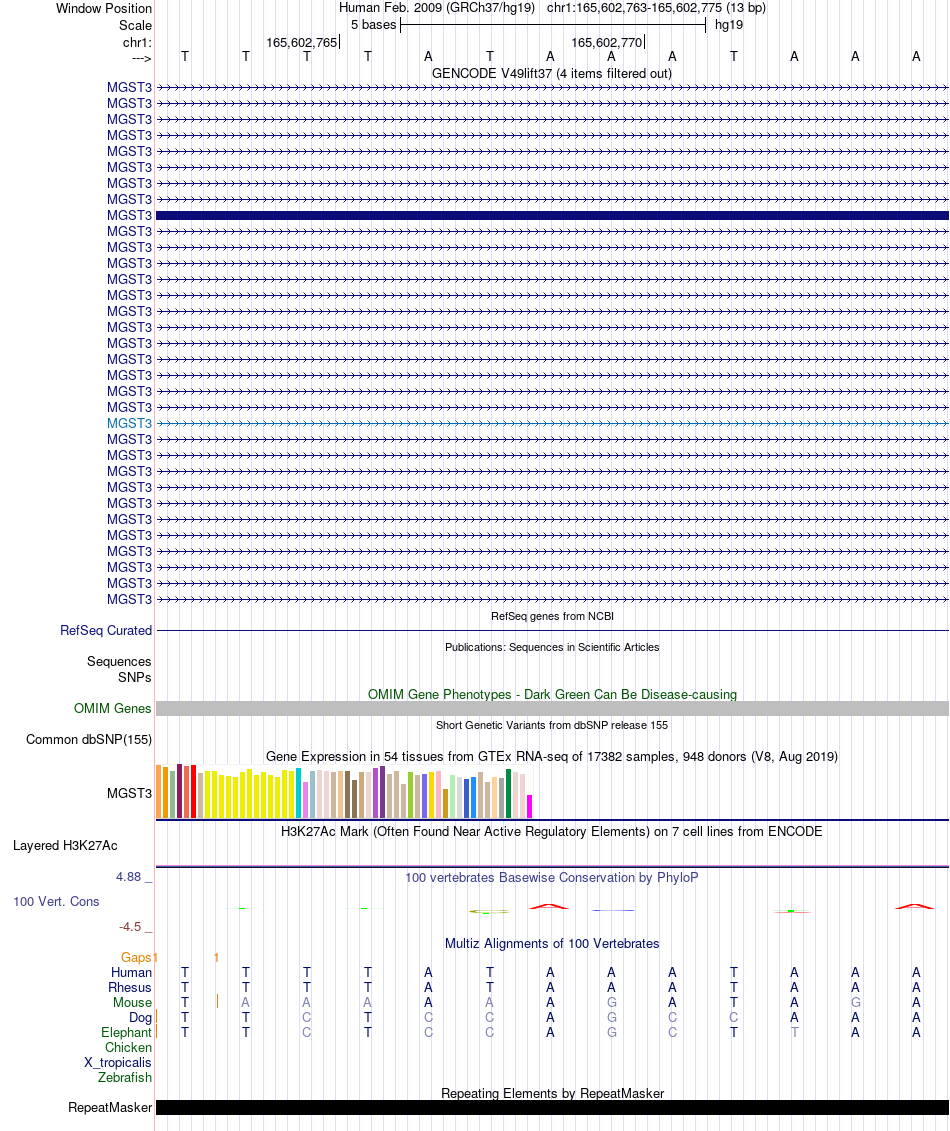The width and height of the screenshot is (950, 1131).
Task: Click the 4.88 PhyloP upper scale value
Action: 128,876
